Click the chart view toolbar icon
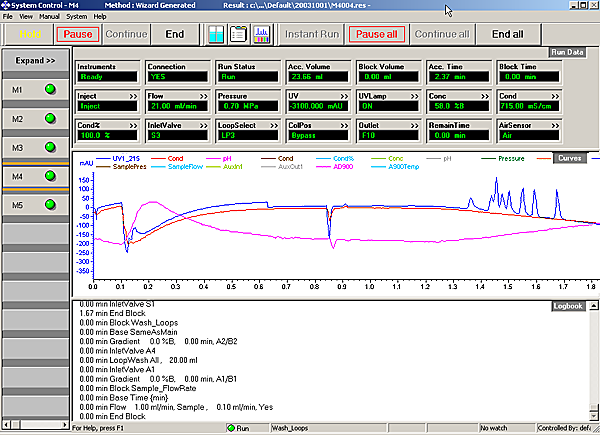 pos(262,34)
